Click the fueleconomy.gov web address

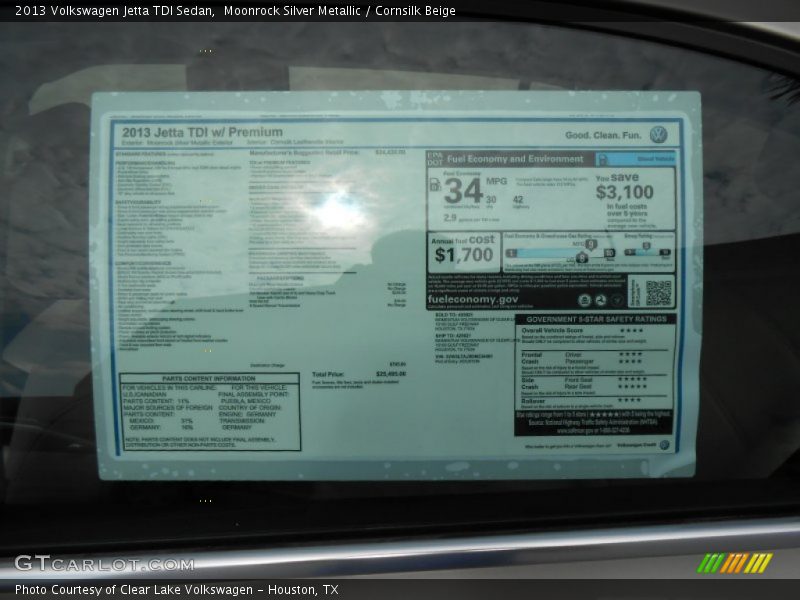[x=473, y=299]
